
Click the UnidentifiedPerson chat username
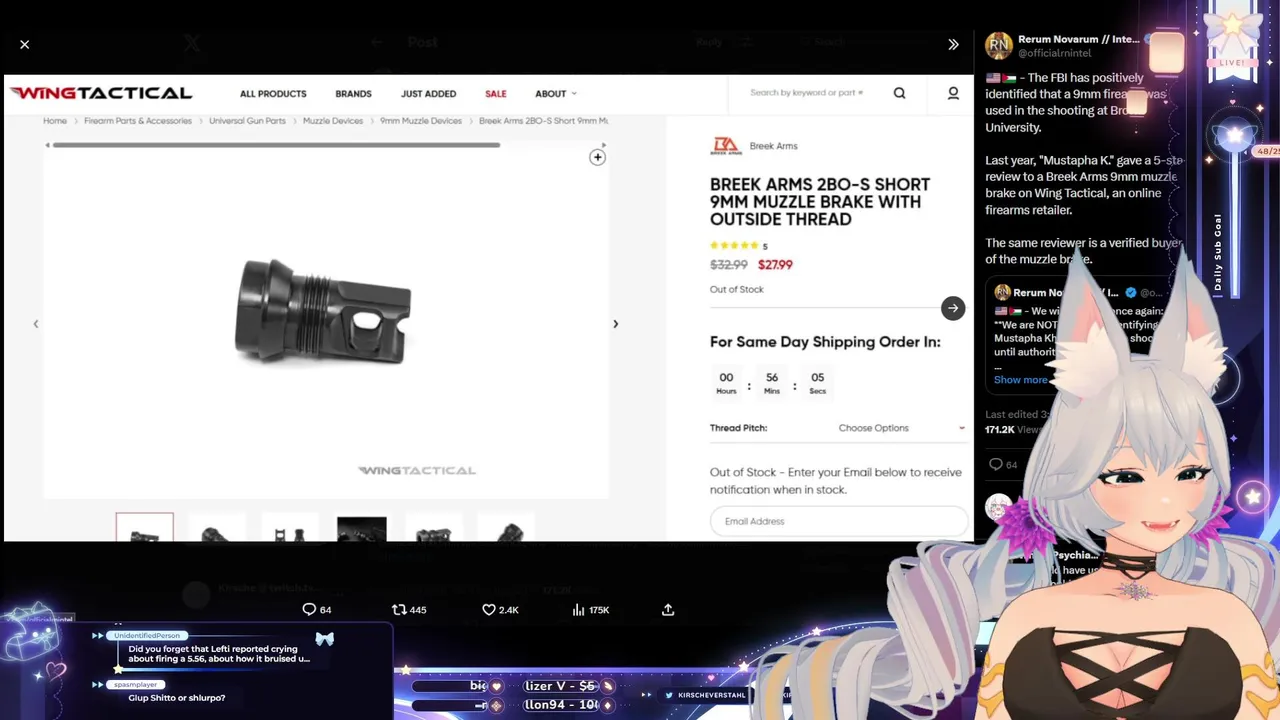click(147, 636)
